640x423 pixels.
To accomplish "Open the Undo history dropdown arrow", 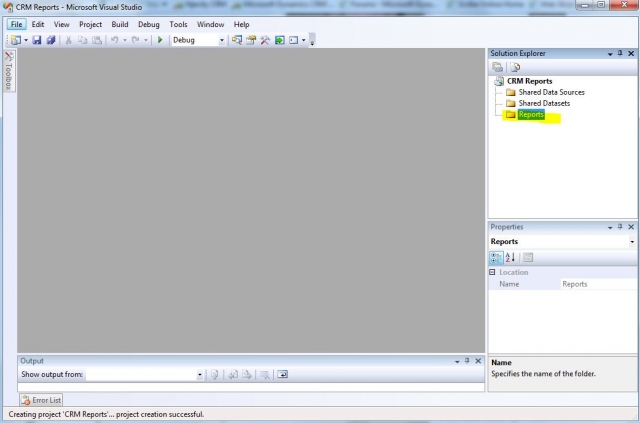I will pyautogui.click(x=125, y=40).
